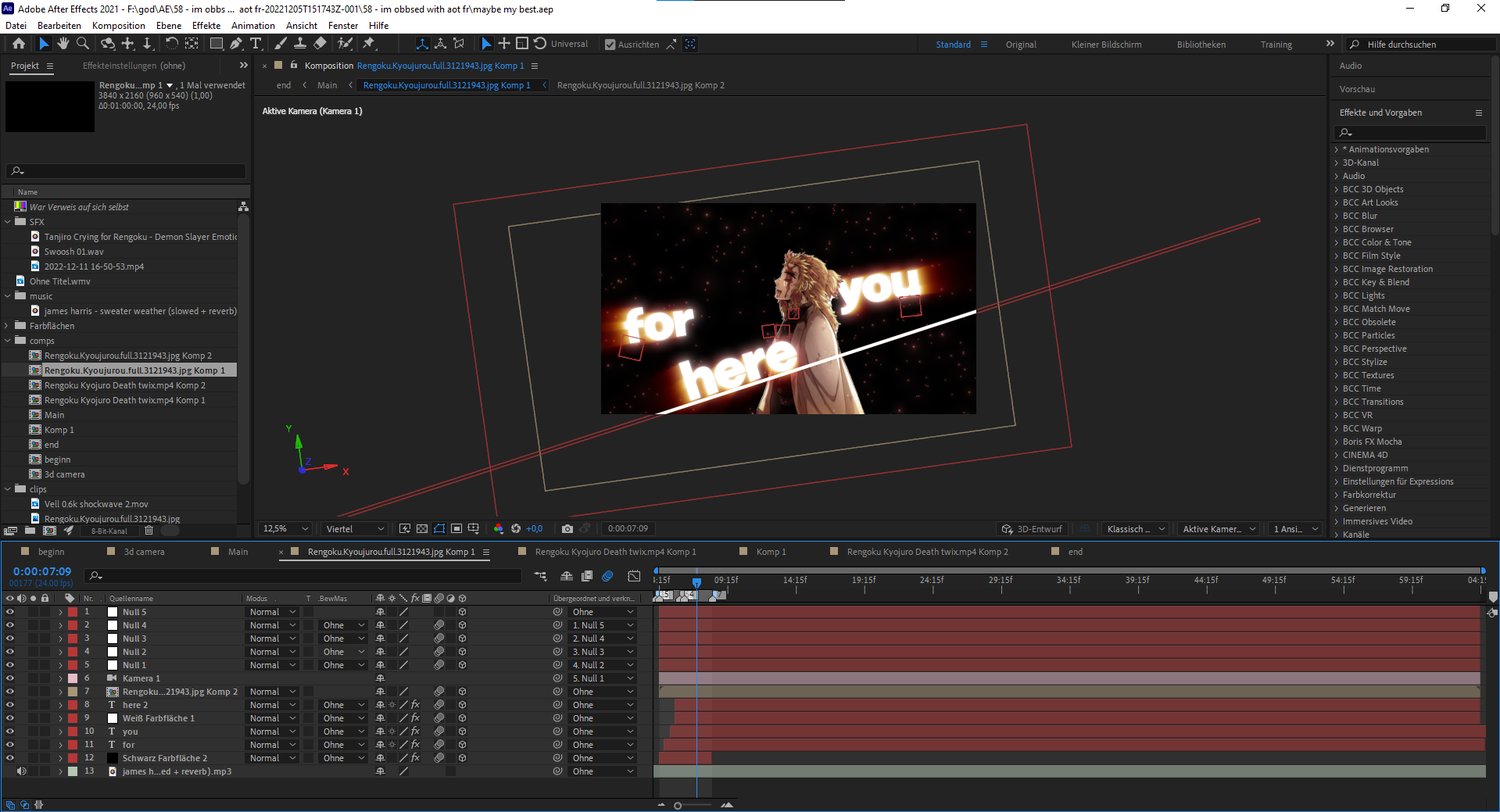Open the Viertel resolution dropdown
Viewport: 1500px width, 812px height.
355,529
